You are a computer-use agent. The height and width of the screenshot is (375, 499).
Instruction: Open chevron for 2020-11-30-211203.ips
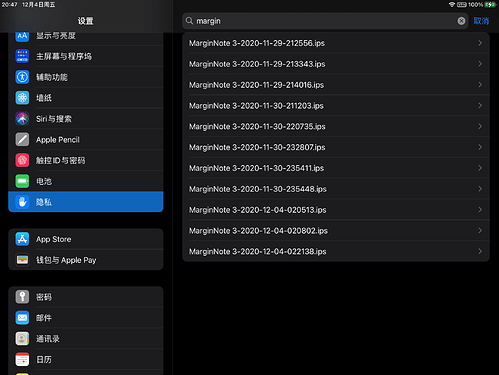[x=480, y=105]
